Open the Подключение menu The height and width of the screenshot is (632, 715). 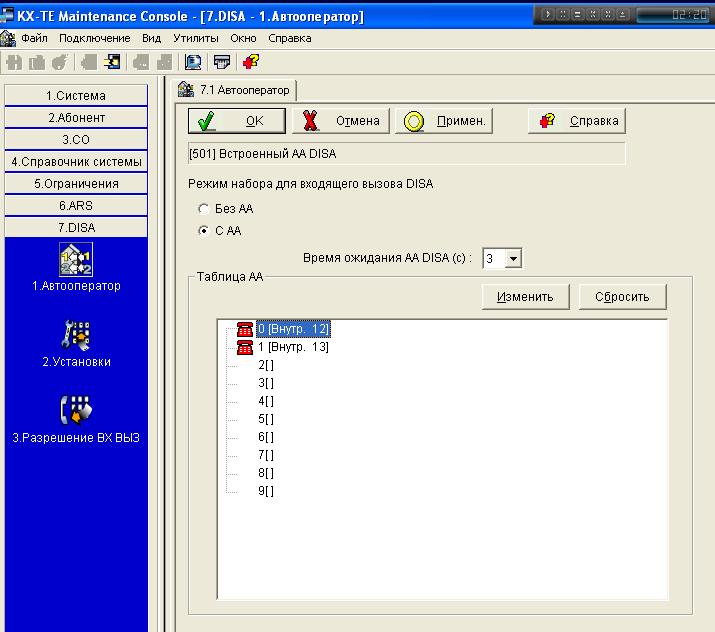pos(95,38)
